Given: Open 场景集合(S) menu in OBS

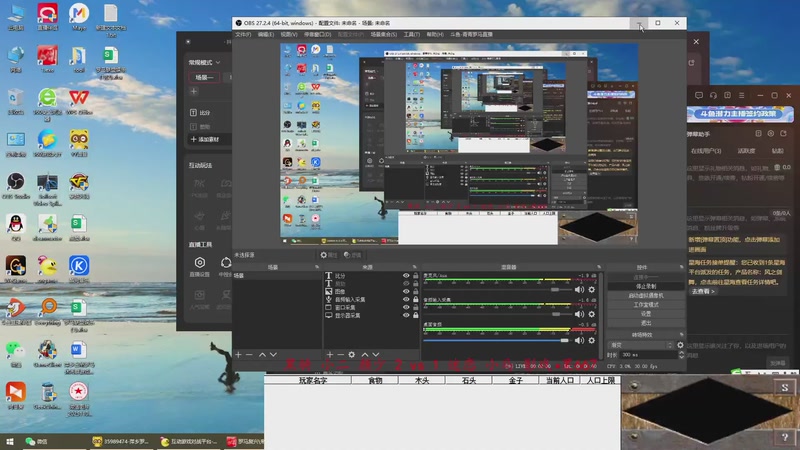Looking at the screenshot, I should click(384, 34).
